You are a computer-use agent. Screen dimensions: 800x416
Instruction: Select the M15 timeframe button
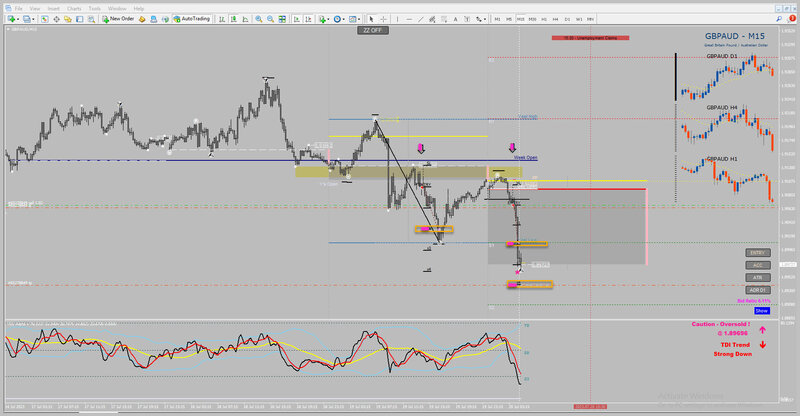click(520, 19)
